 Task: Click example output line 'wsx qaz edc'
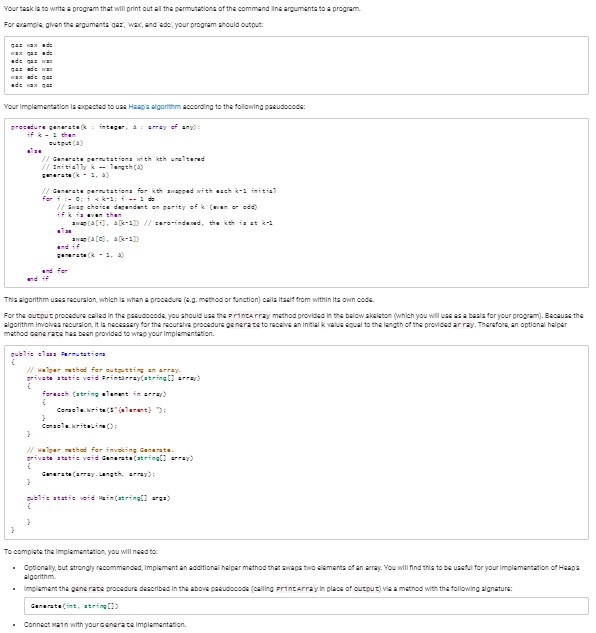point(31,53)
